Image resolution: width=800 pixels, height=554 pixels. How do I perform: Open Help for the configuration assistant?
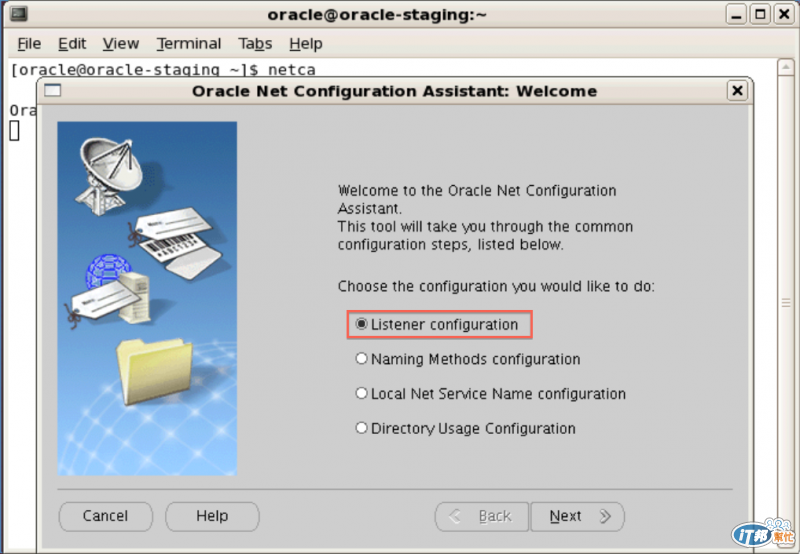click(x=212, y=516)
